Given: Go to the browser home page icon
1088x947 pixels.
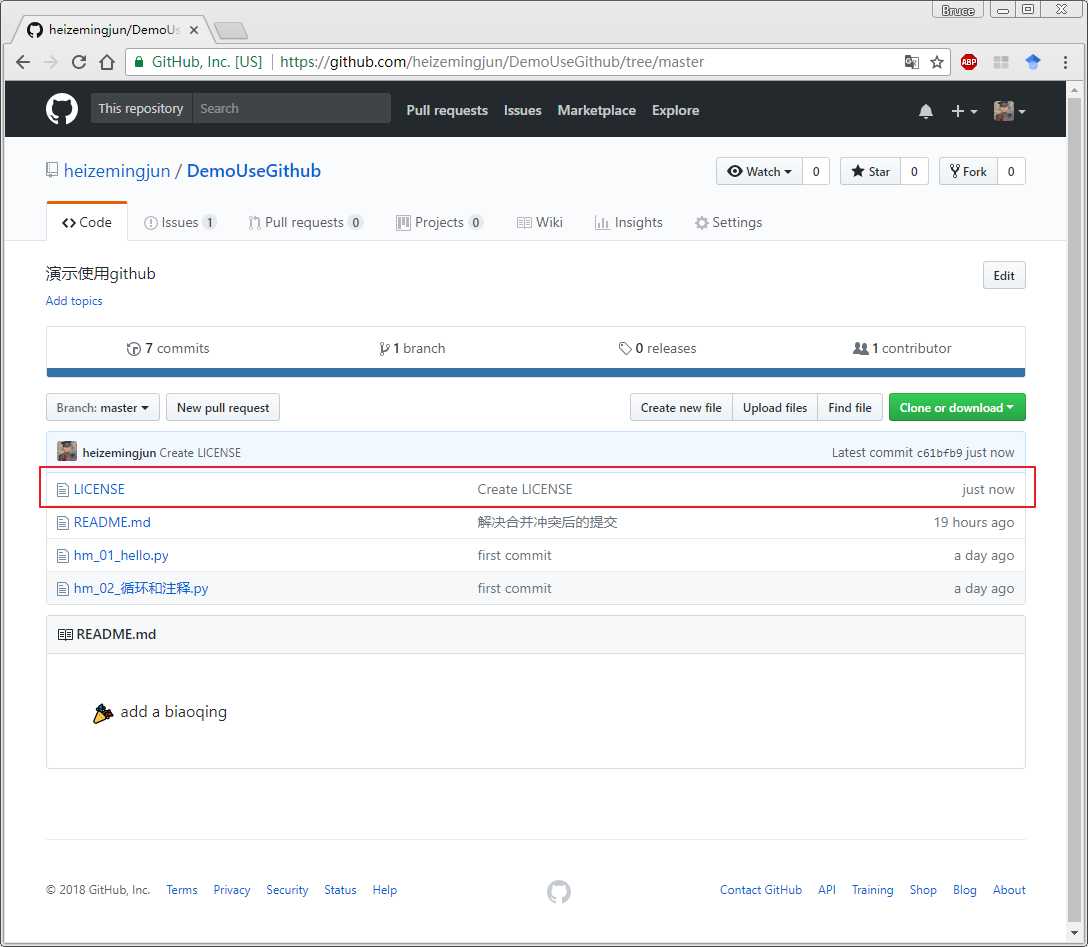Looking at the screenshot, I should [x=107, y=62].
